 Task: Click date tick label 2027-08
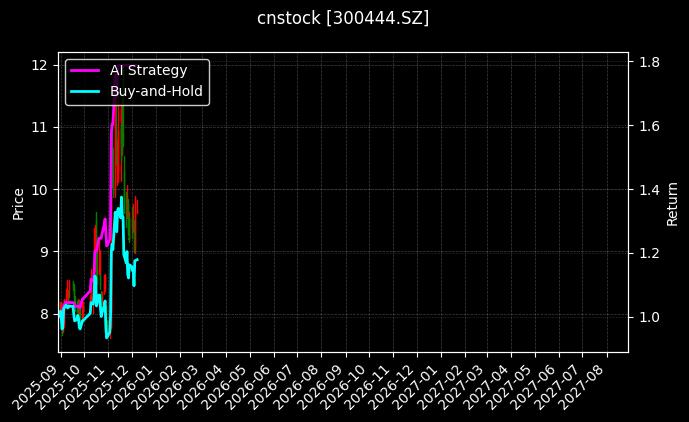click(x=580, y=387)
